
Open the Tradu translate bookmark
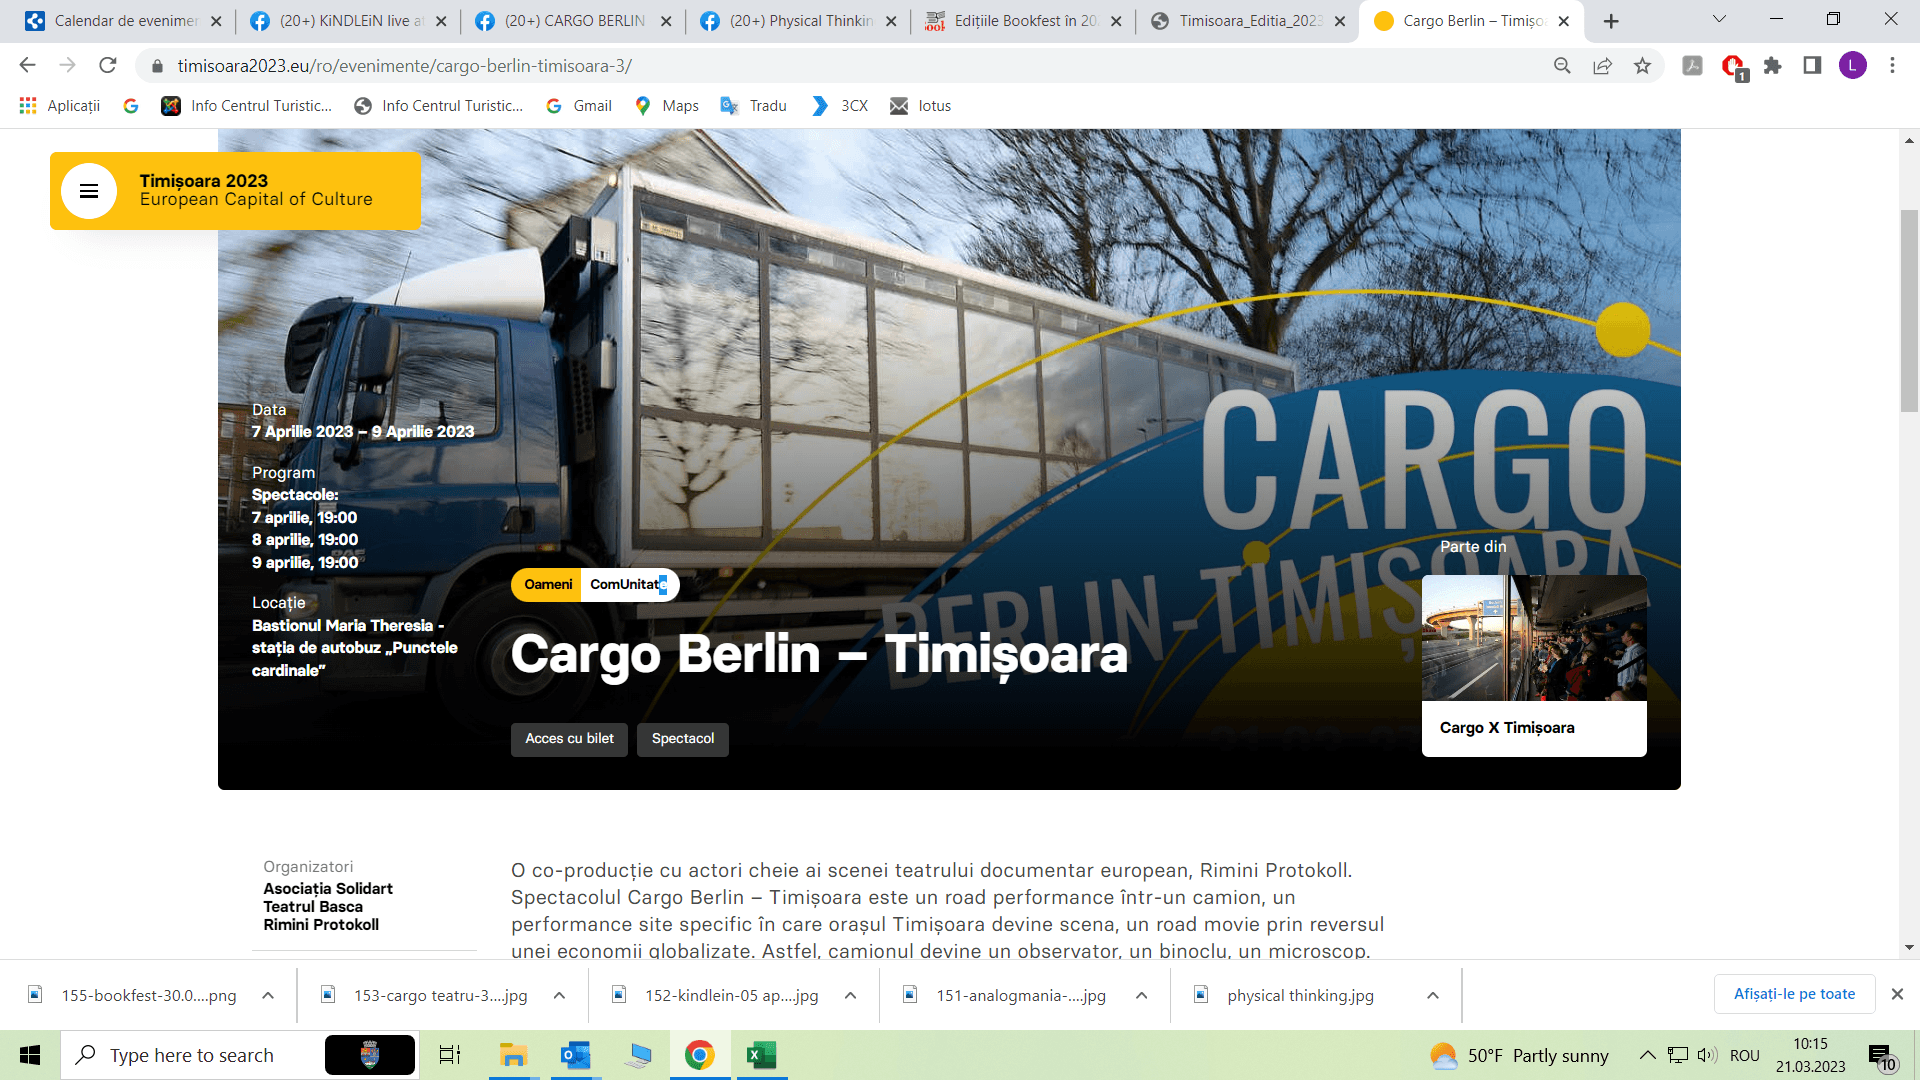point(754,106)
